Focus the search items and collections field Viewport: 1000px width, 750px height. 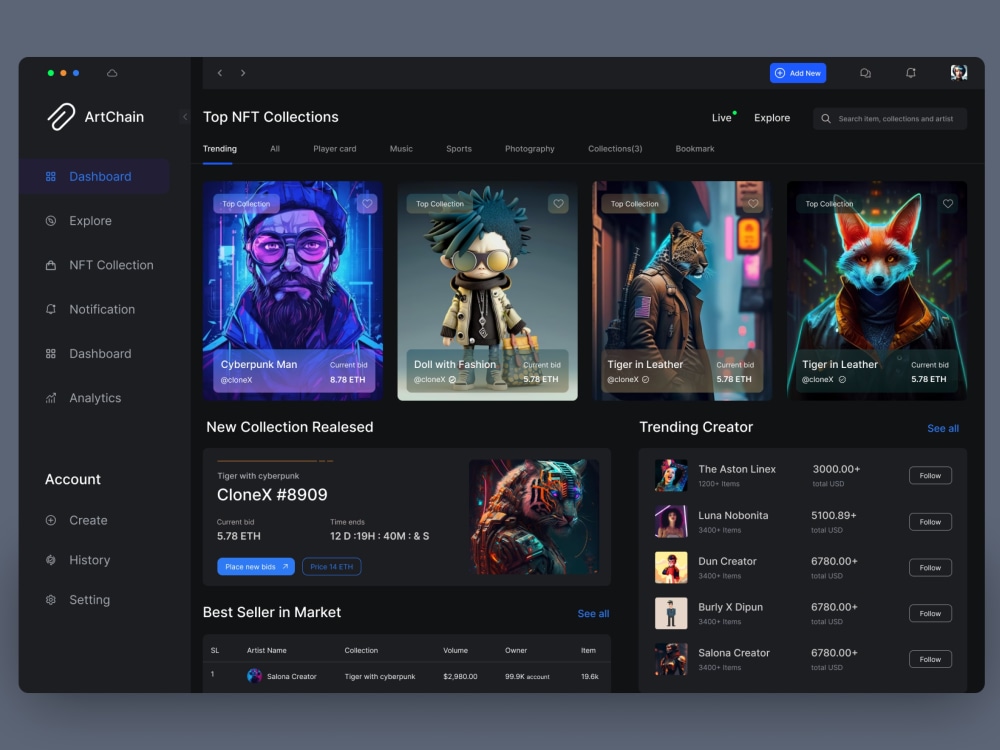(x=890, y=119)
